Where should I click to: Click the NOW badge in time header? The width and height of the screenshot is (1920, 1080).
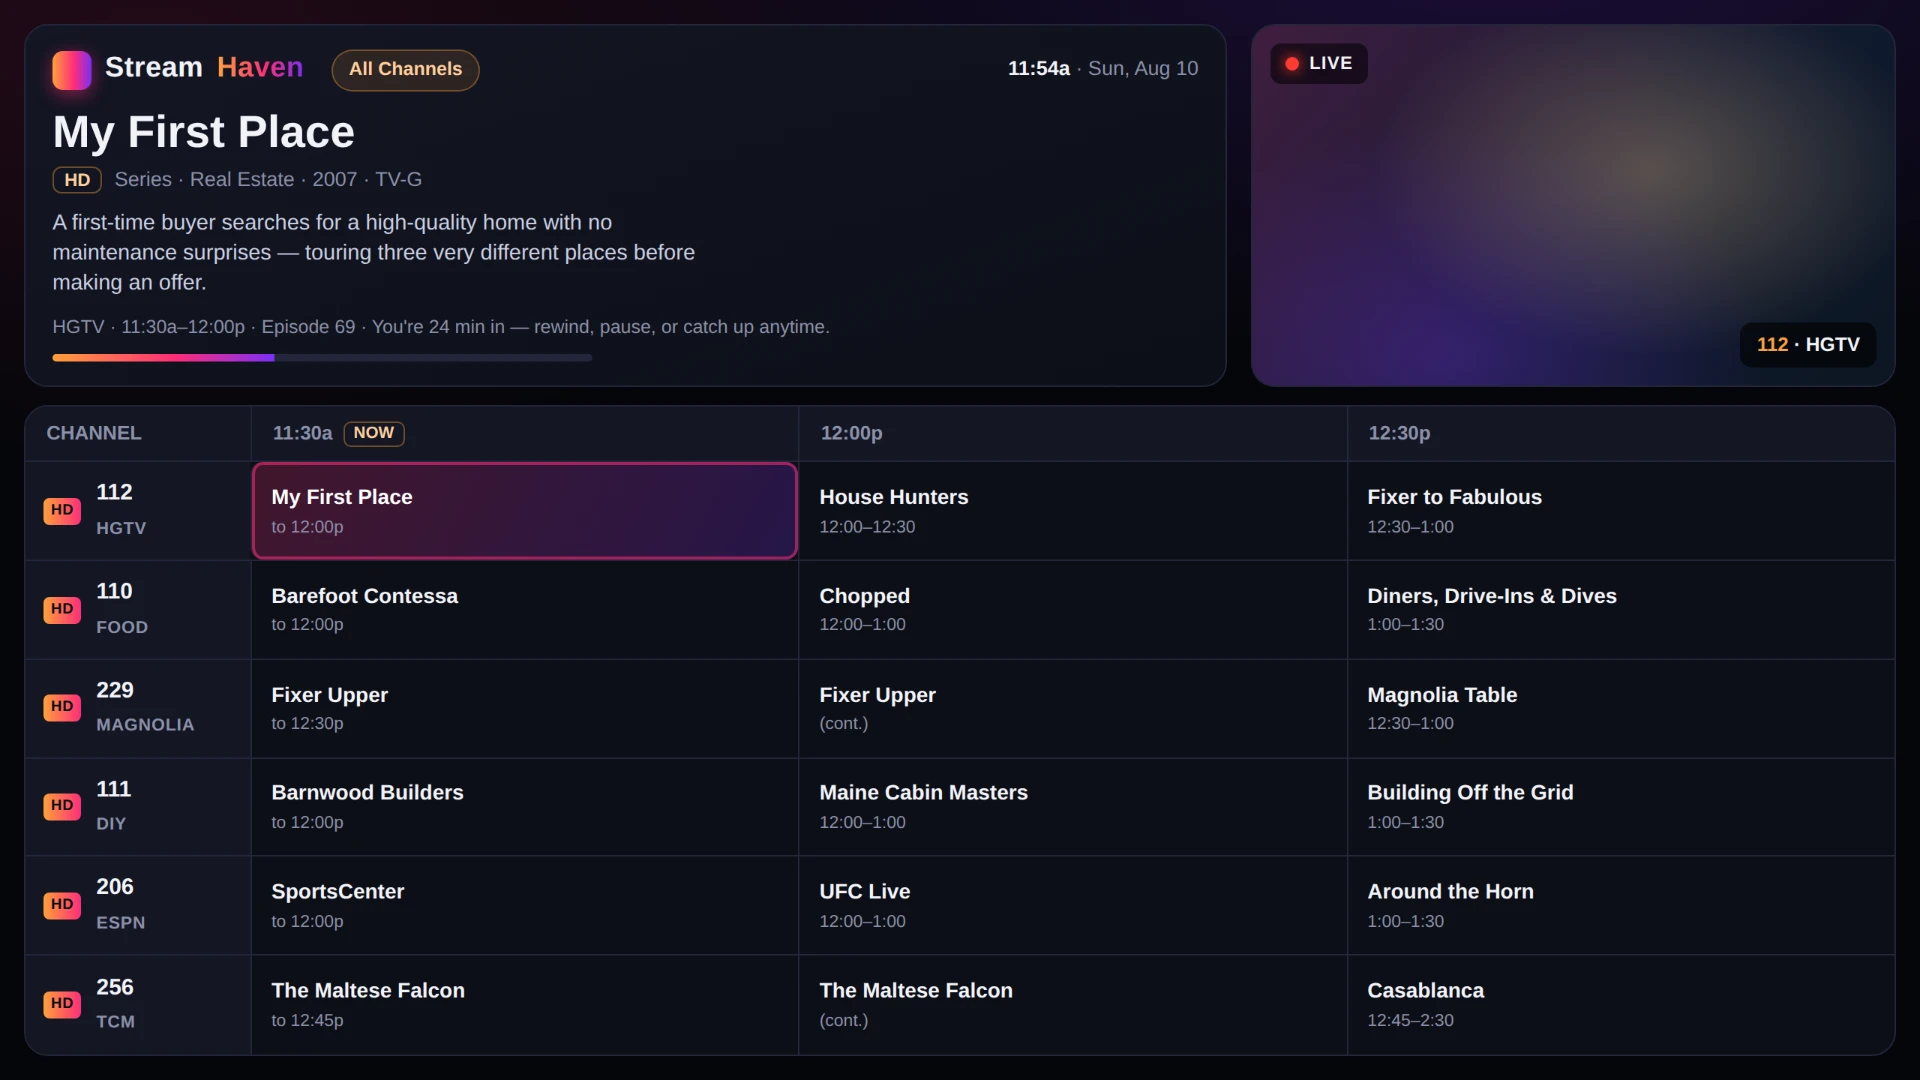374,433
